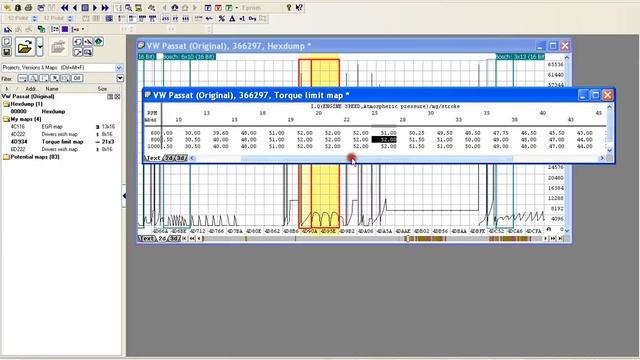This screenshot has height=360, width=640.
Task: Click the 39.60 cell in 600 row
Action: point(220,133)
